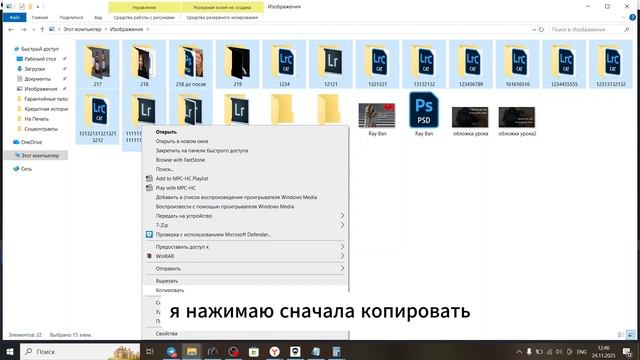
Task: Select 'обложка урока' image thumbnail
Action: click(x=470, y=121)
